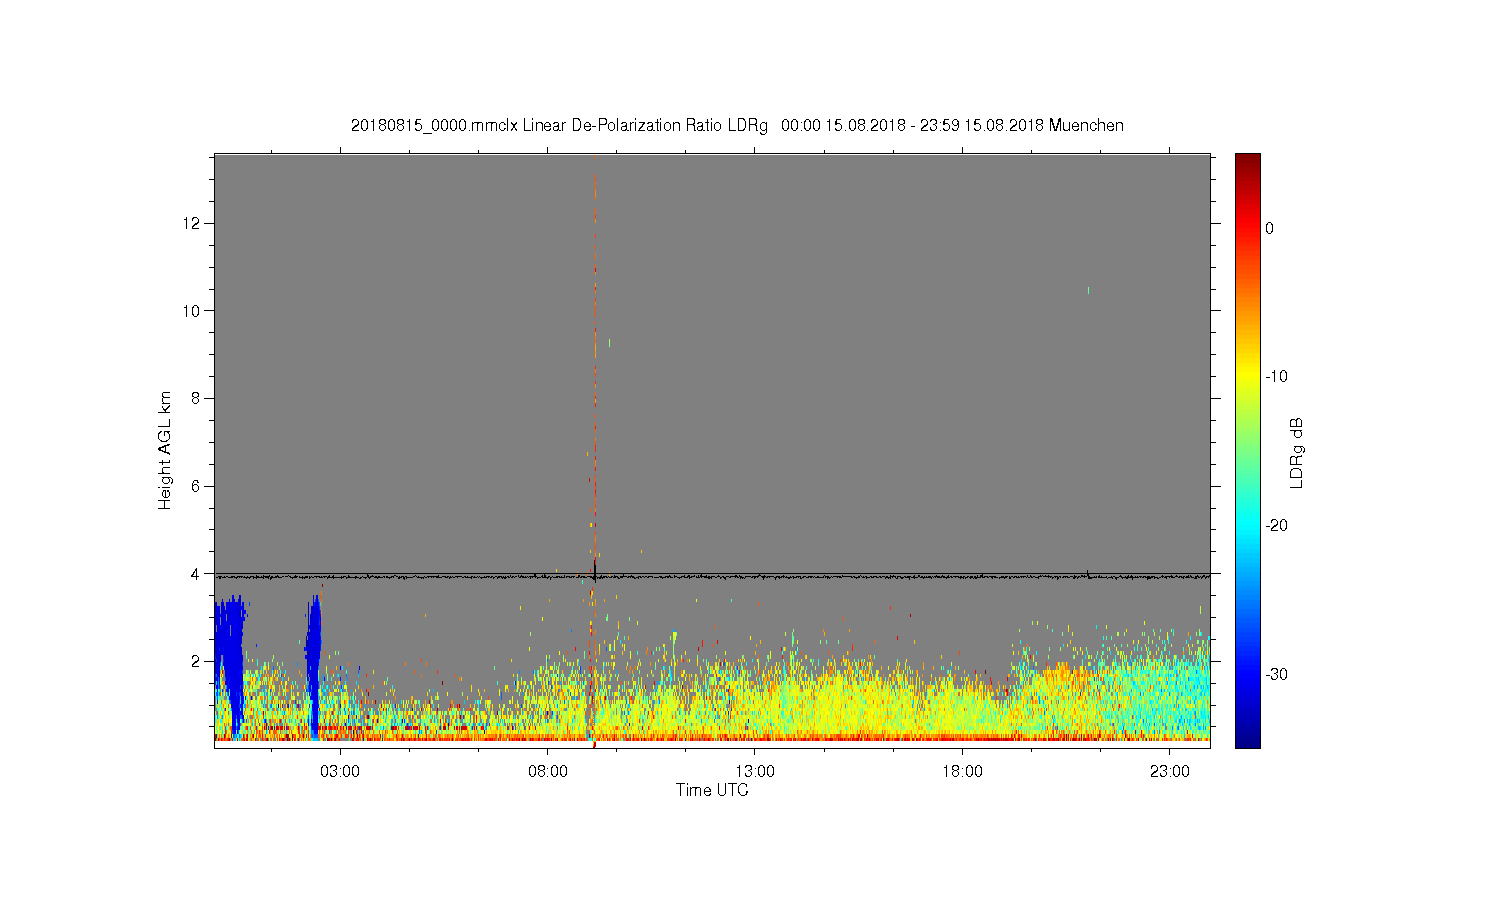Click the height tick label 12
1500x900 pixels.
pos(193,223)
